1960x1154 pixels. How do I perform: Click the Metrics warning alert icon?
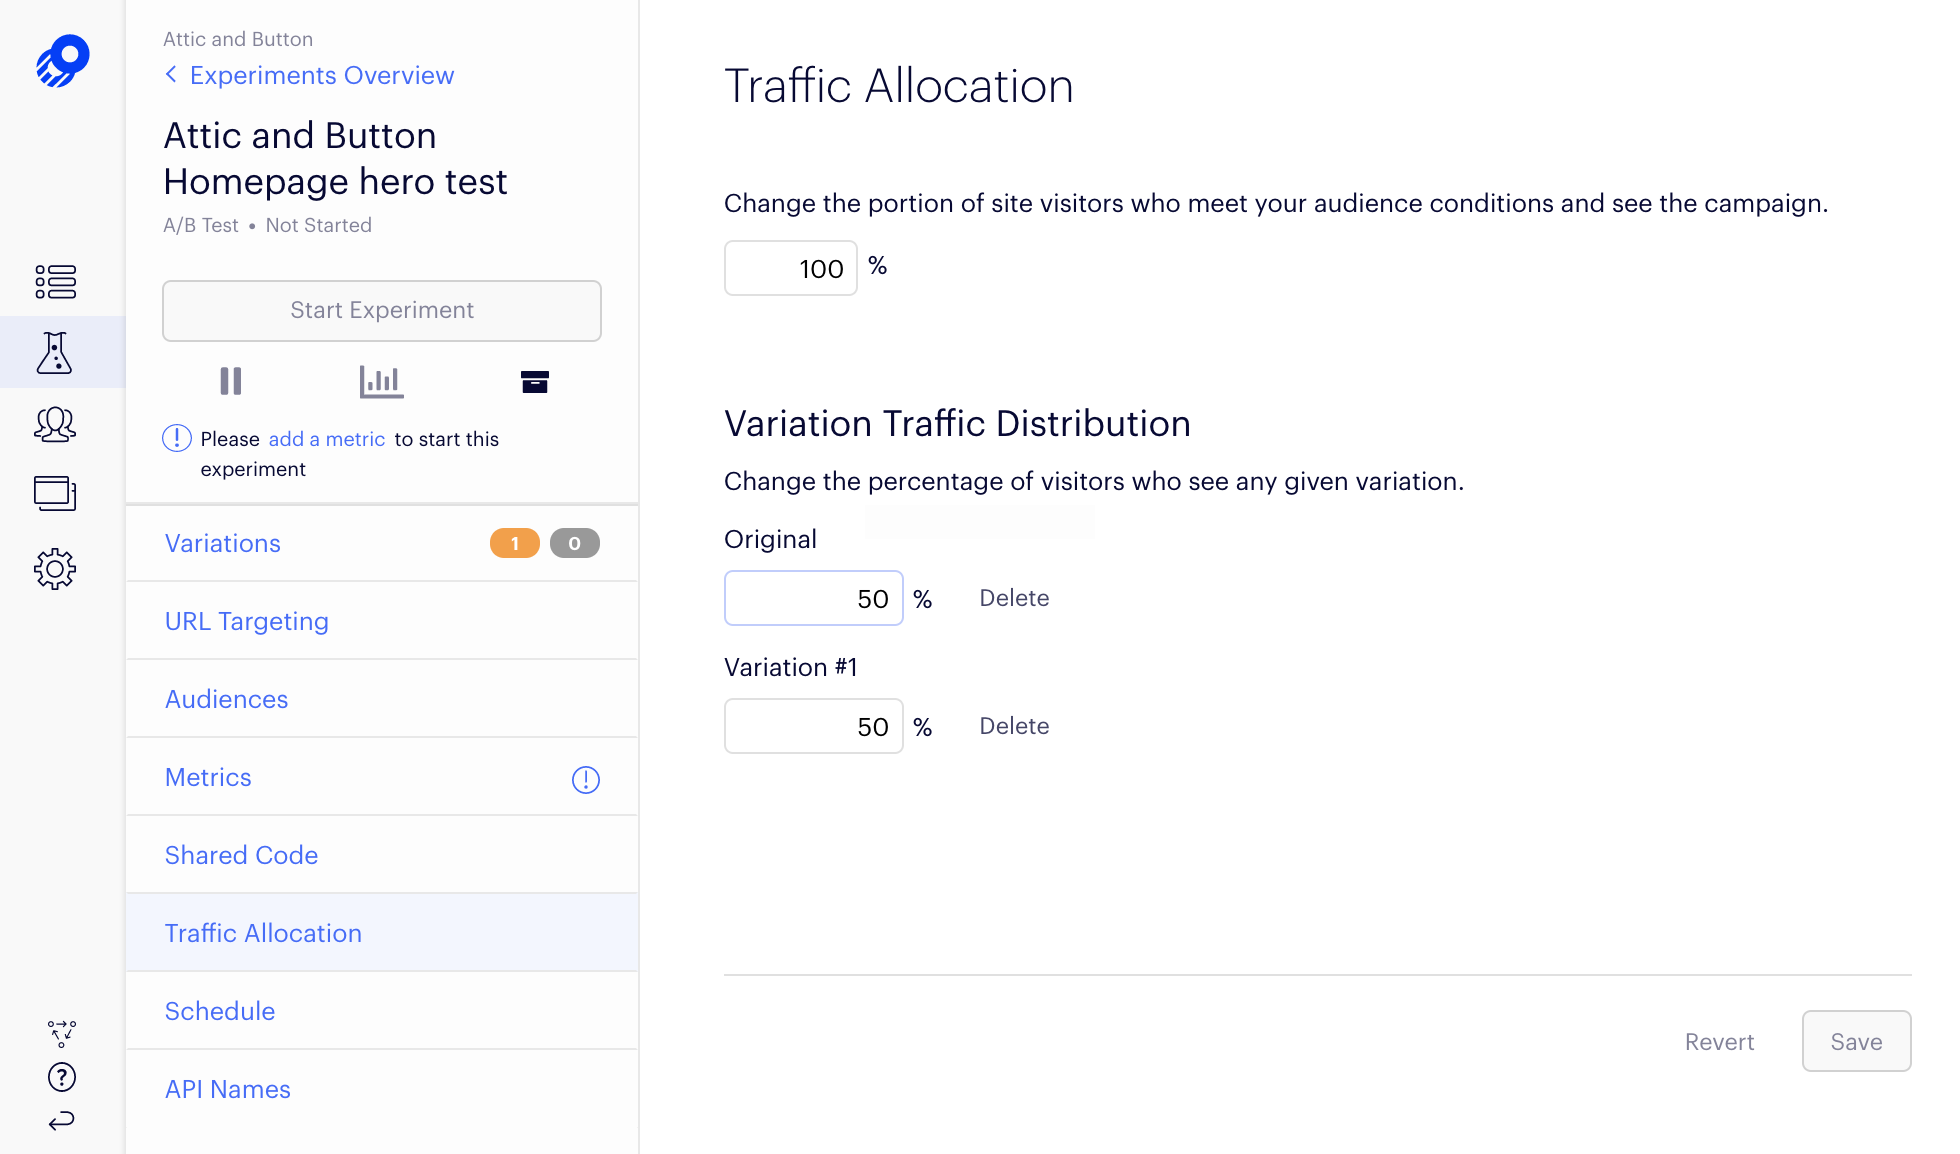point(585,780)
